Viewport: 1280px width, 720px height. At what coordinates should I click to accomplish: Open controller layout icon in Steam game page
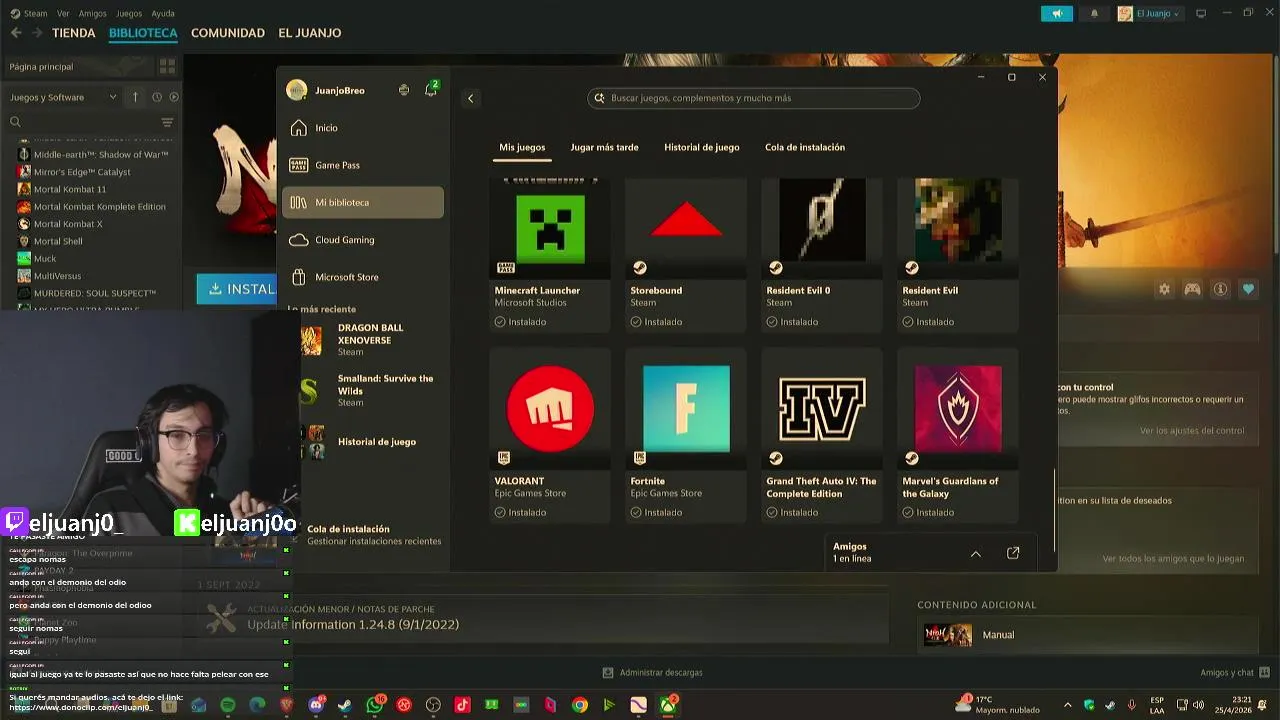1192,289
